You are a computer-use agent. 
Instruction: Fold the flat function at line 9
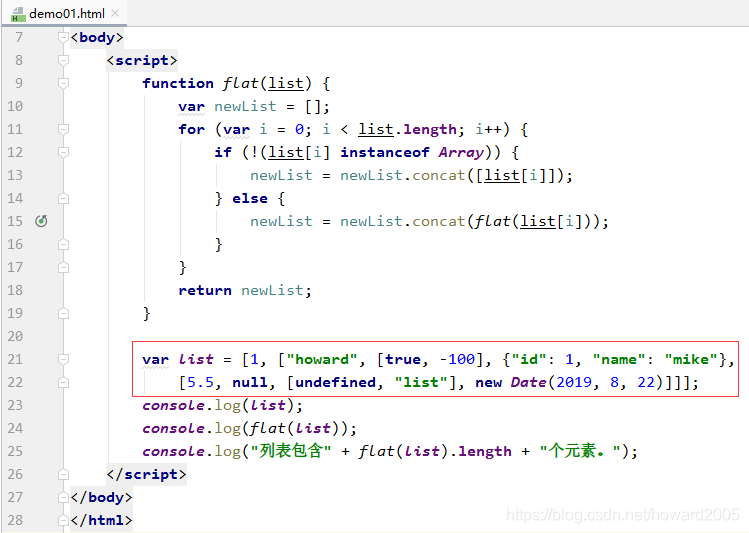[63, 83]
